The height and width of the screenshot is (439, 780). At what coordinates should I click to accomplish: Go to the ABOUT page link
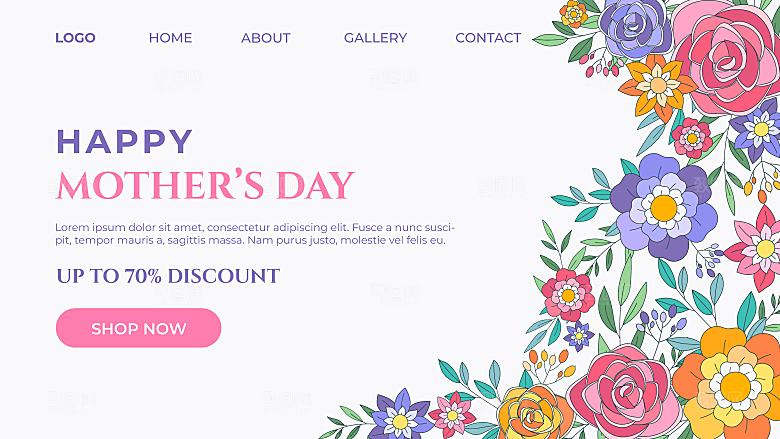(266, 38)
